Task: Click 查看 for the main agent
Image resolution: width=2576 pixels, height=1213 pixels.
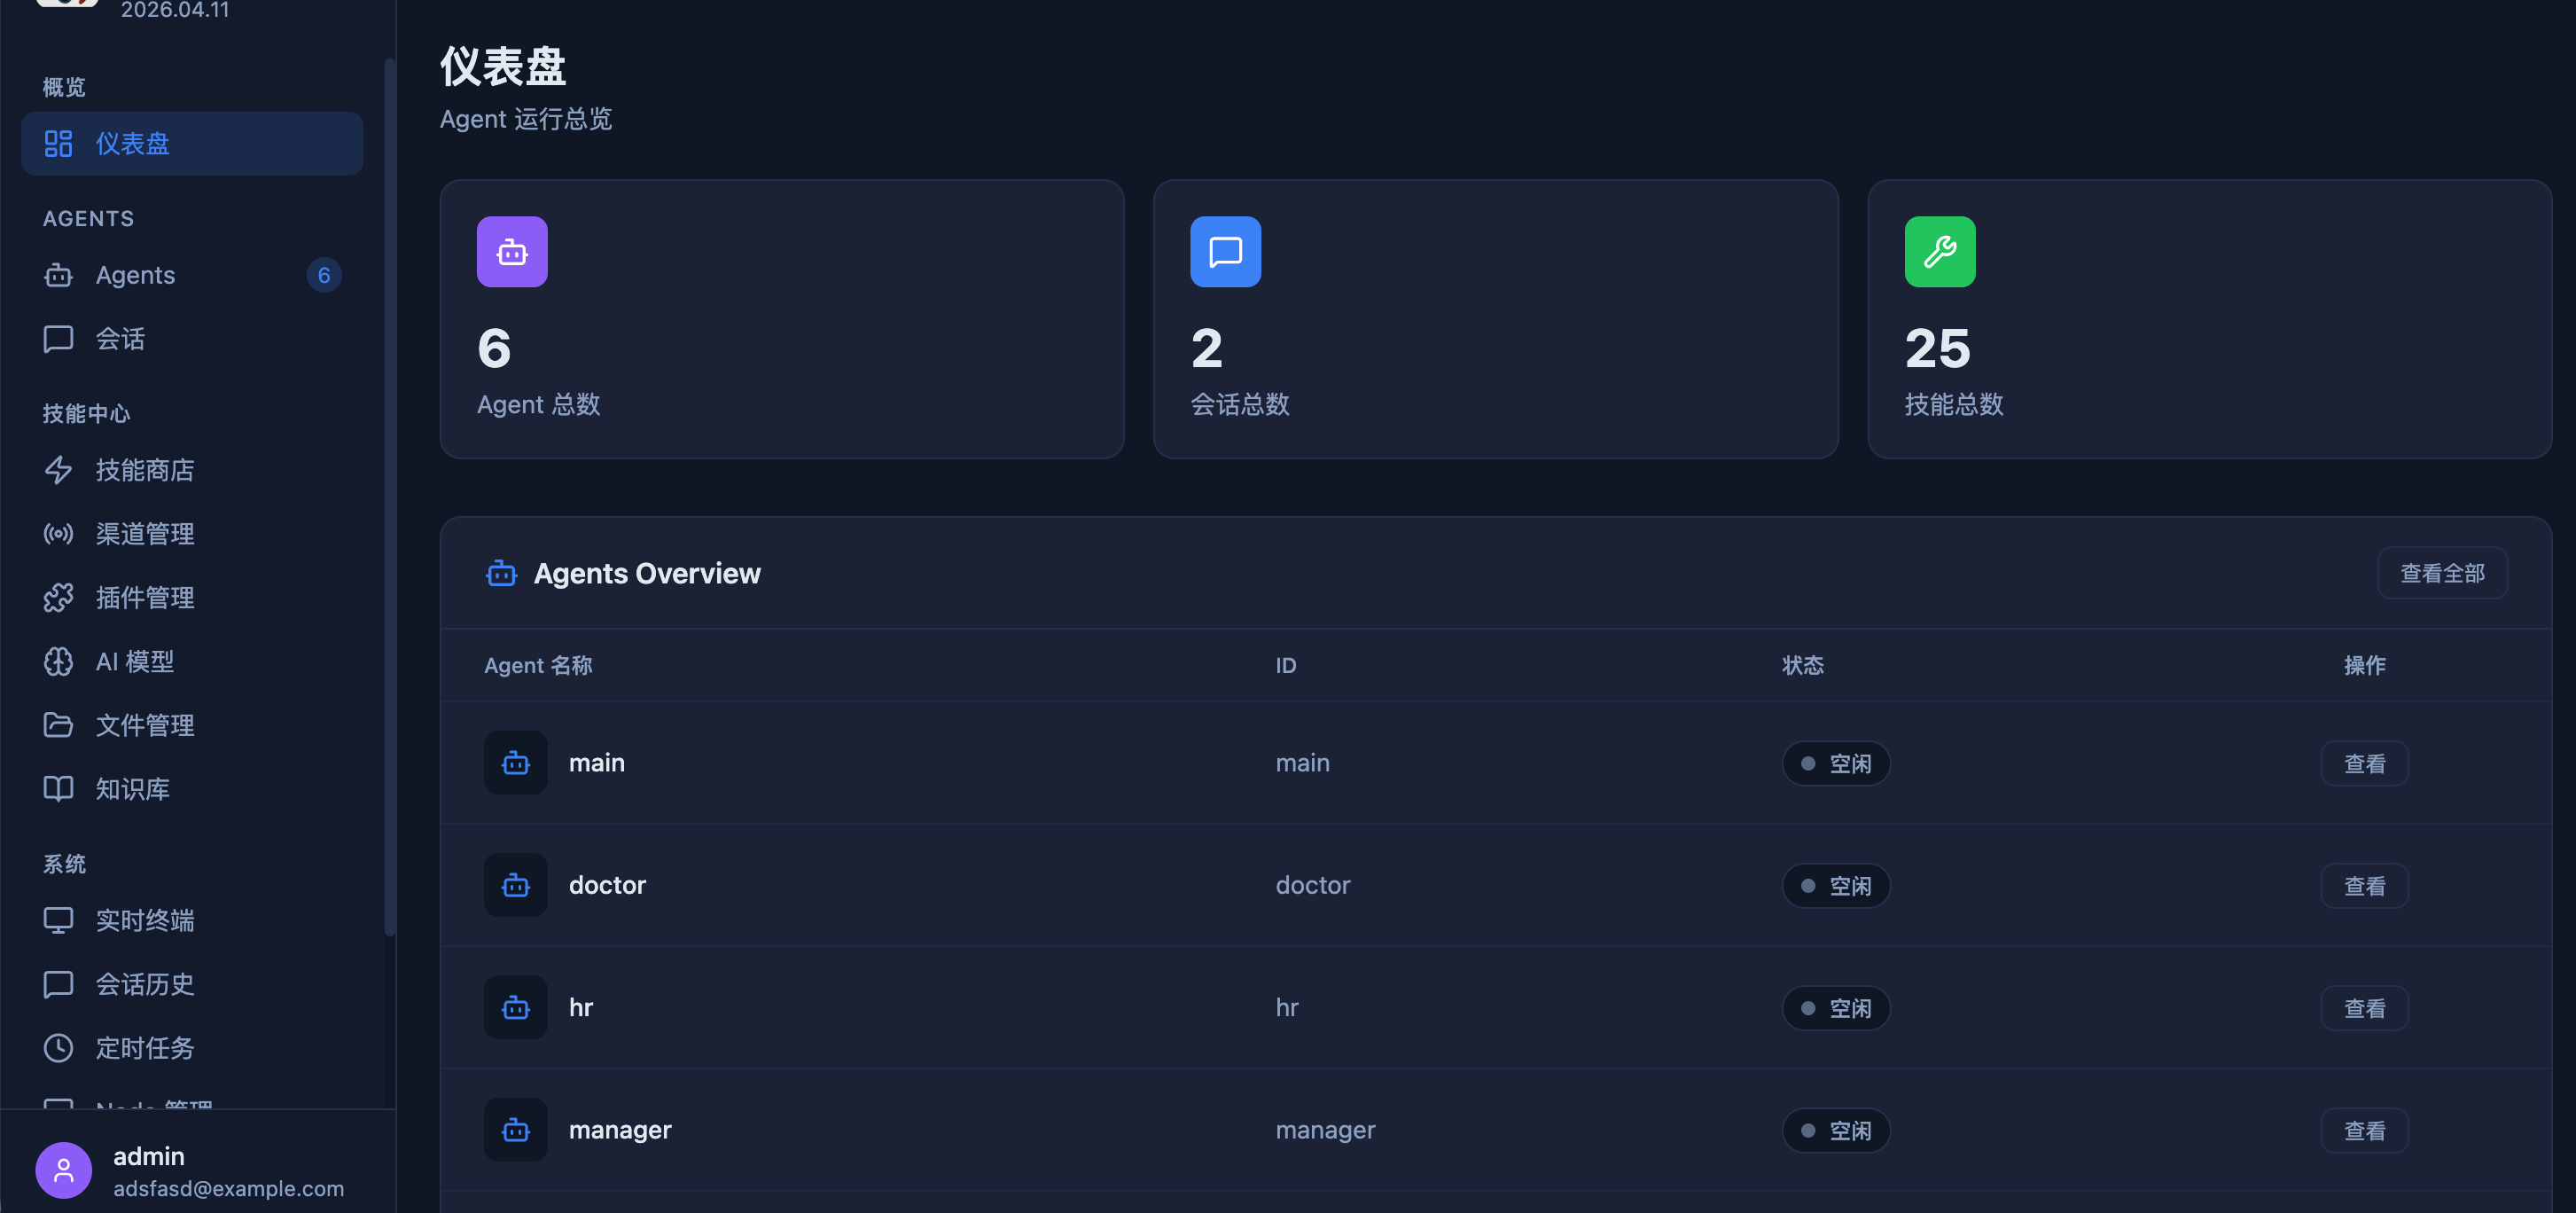Action: tap(2364, 763)
